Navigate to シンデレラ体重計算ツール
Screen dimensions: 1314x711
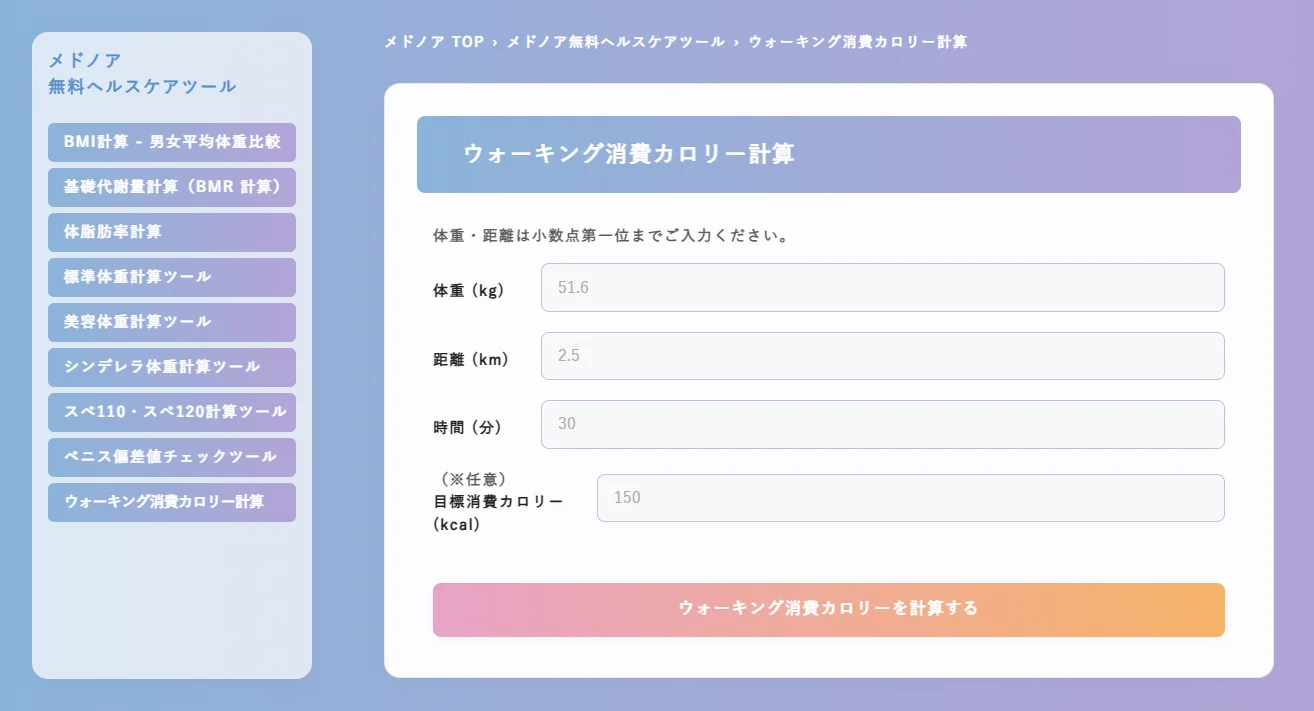click(172, 367)
